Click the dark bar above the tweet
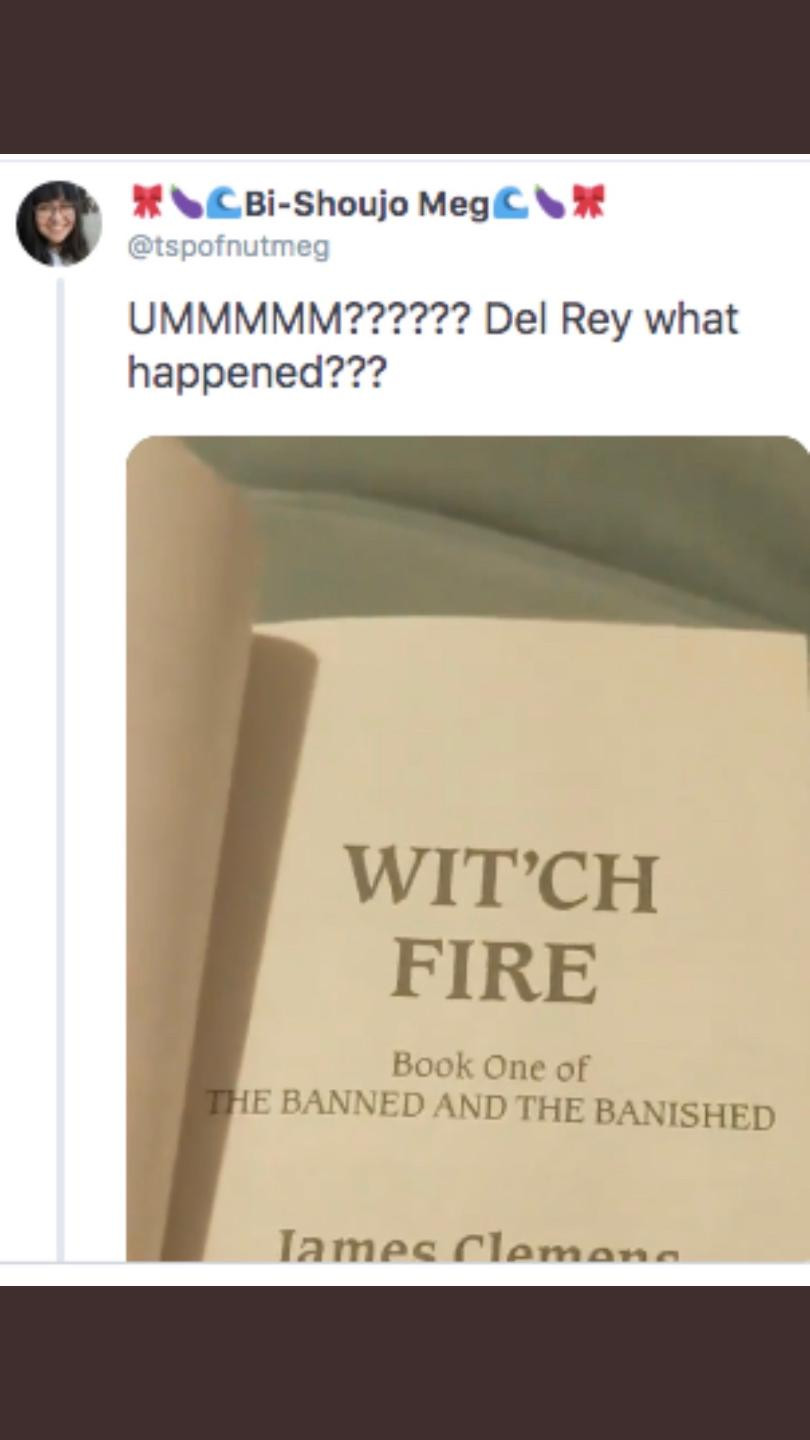This screenshot has width=810, height=1440. point(405,77)
